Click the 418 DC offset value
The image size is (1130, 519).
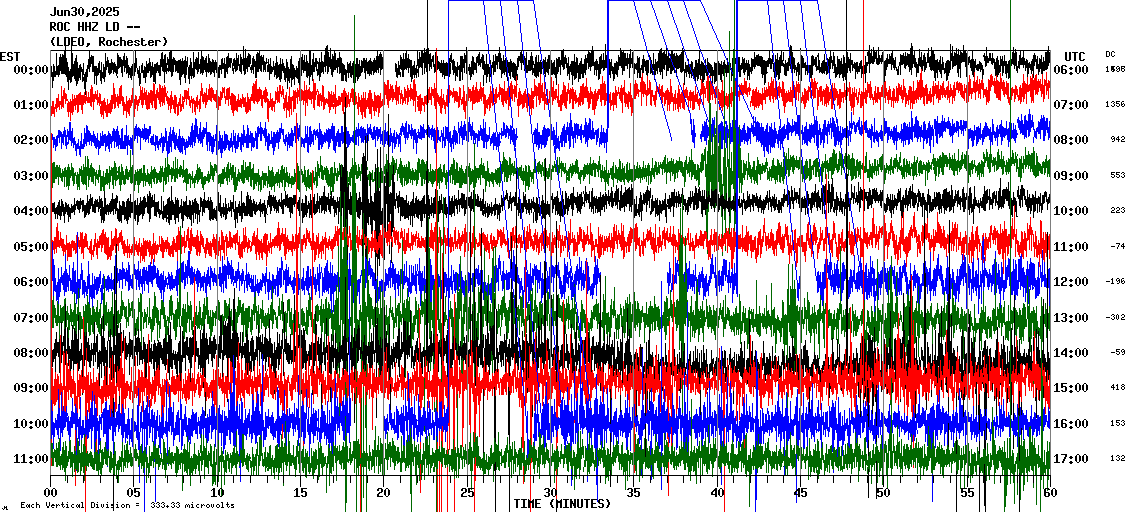tap(1116, 388)
